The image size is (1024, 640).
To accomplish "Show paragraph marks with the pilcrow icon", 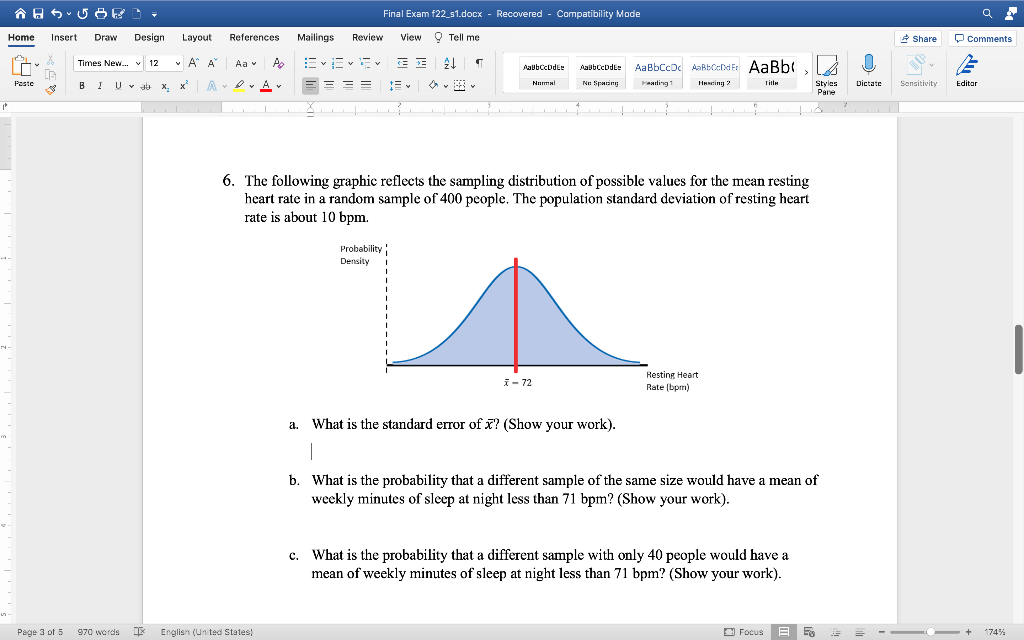I will coord(477,63).
